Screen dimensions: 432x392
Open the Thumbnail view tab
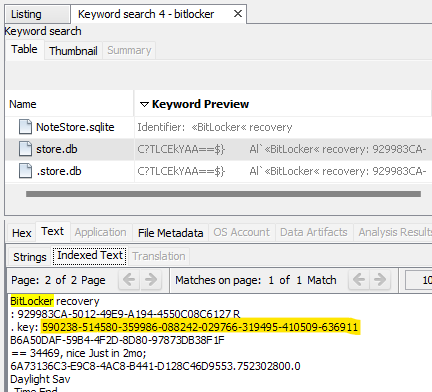tap(73, 51)
